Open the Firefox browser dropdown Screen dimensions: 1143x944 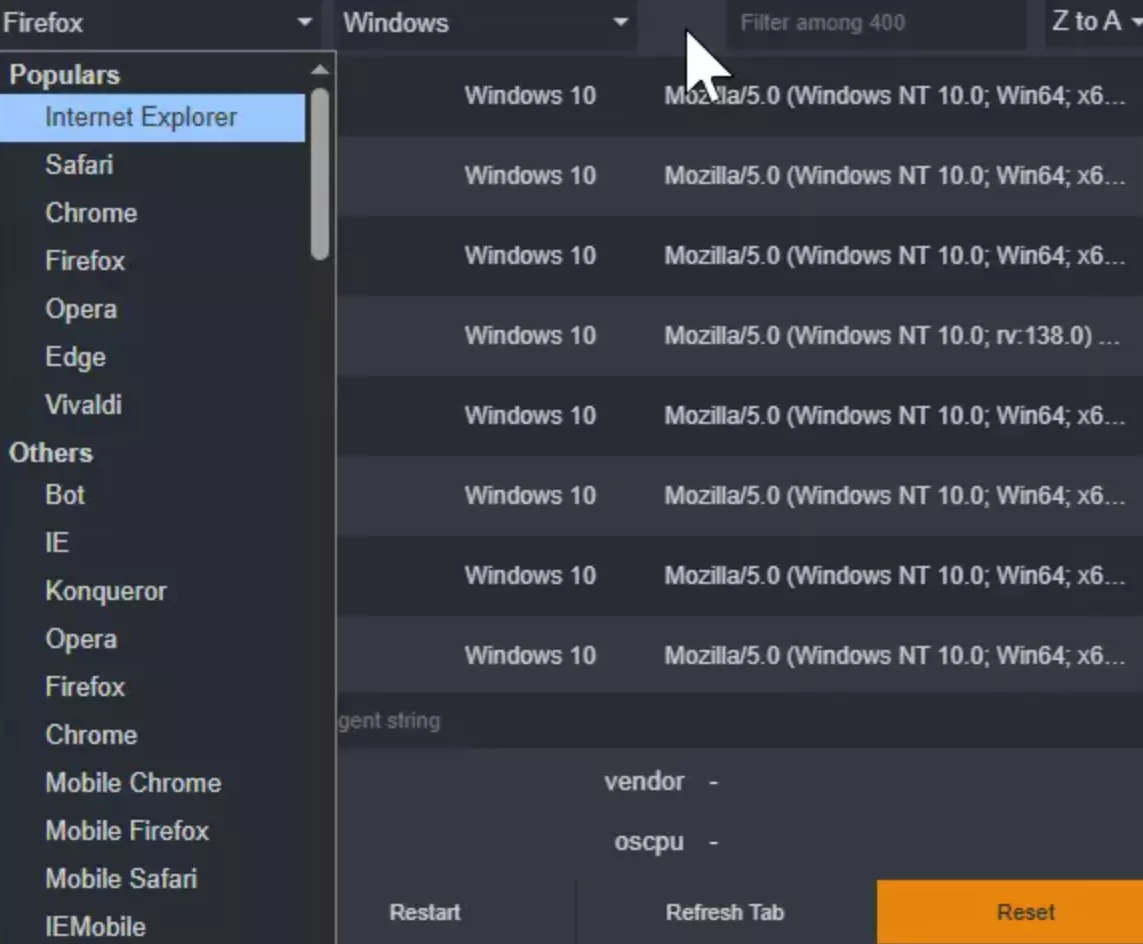[158, 23]
